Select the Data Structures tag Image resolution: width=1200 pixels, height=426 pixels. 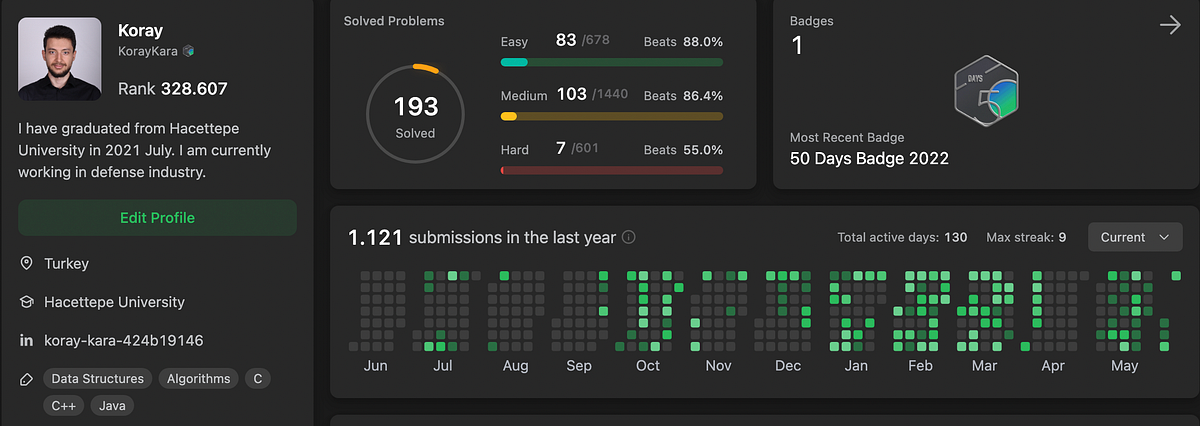click(x=99, y=379)
